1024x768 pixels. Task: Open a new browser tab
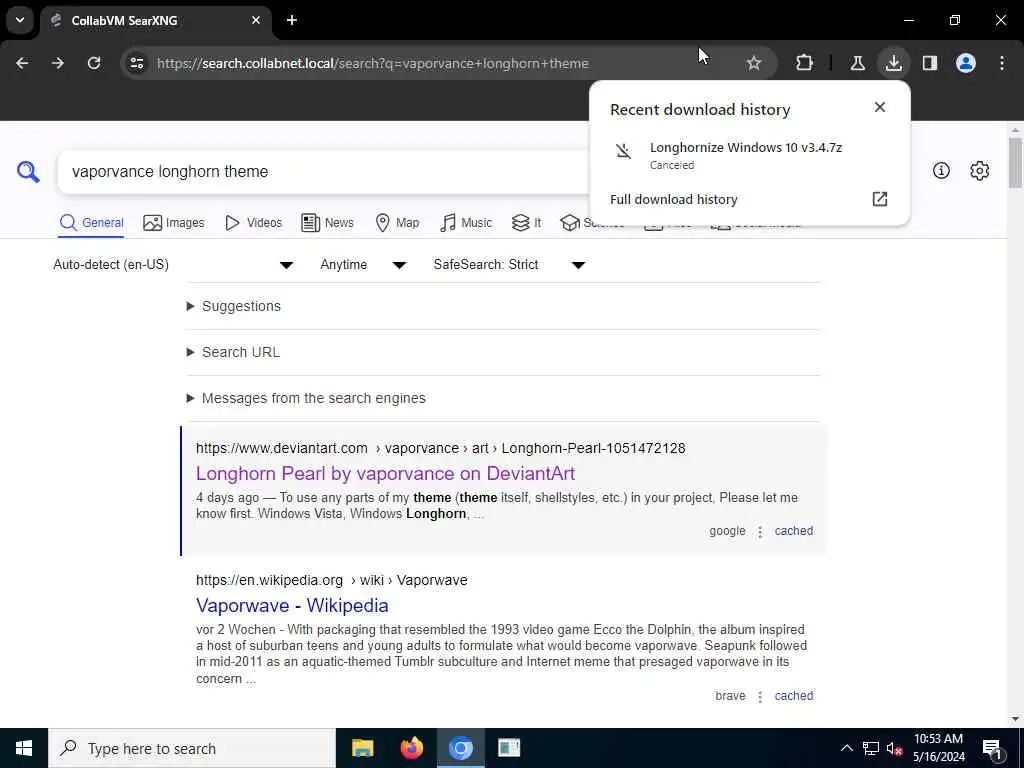292,20
